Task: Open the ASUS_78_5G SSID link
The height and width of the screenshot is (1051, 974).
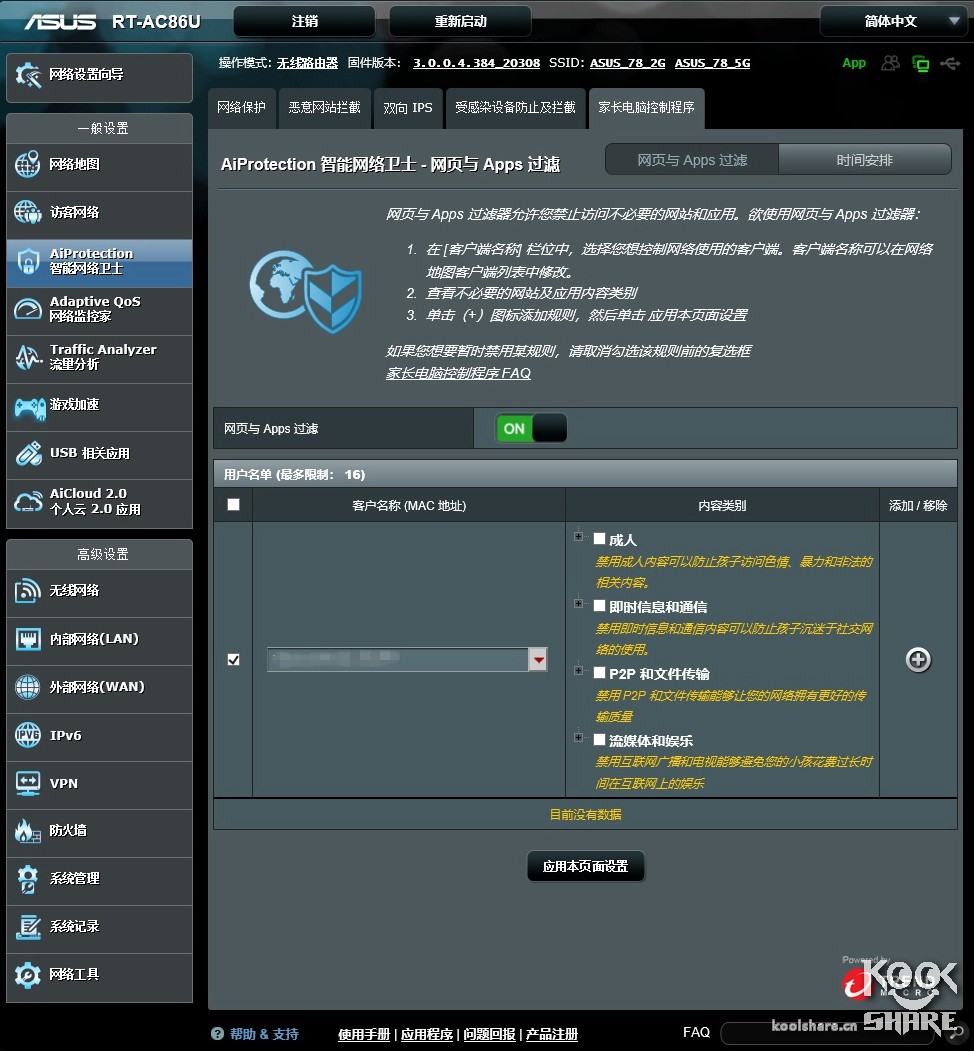Action: [712, 63]
